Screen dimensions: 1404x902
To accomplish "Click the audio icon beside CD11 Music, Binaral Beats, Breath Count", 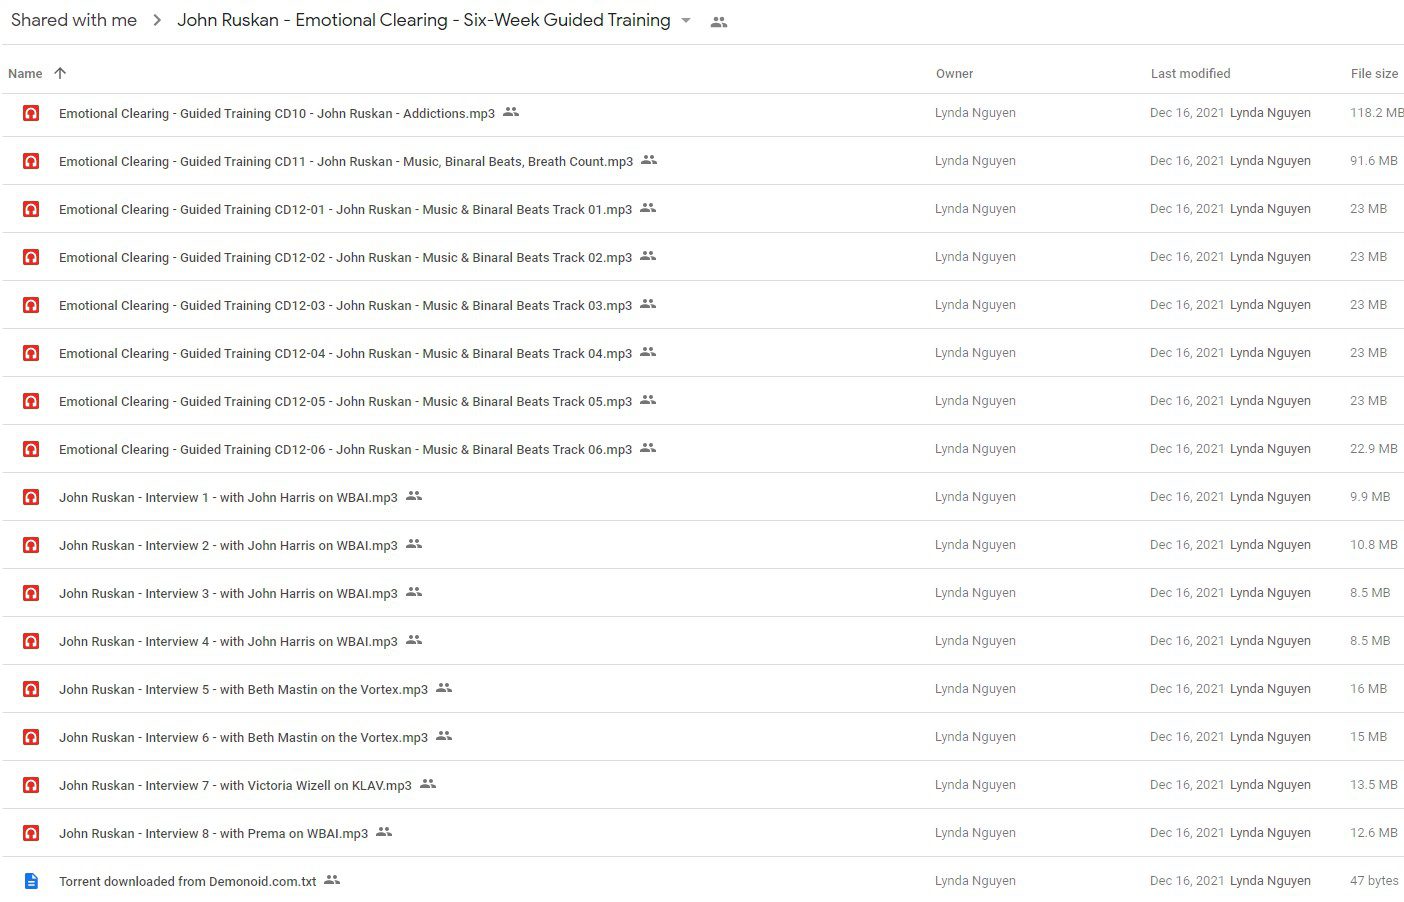I will click(x=31, y=161).
